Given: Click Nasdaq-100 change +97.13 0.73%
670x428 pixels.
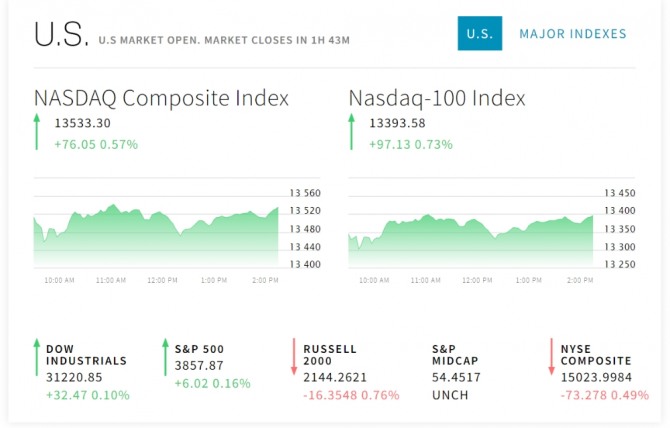Looking at the screenshot, I should coord(410,144).
